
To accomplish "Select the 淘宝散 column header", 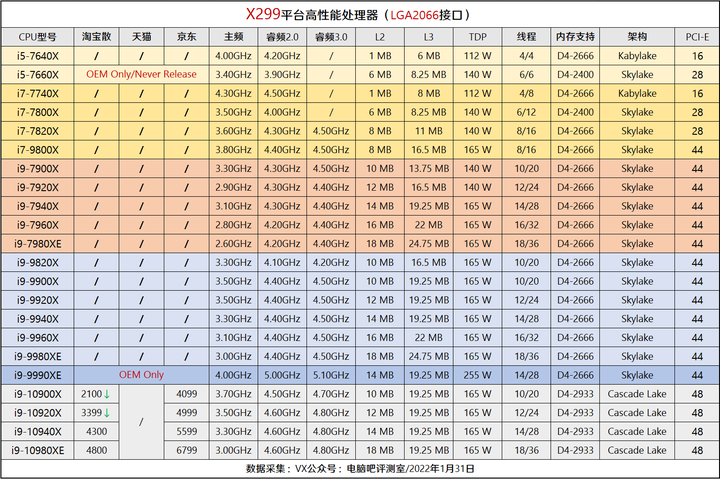I will pos(96,37).
